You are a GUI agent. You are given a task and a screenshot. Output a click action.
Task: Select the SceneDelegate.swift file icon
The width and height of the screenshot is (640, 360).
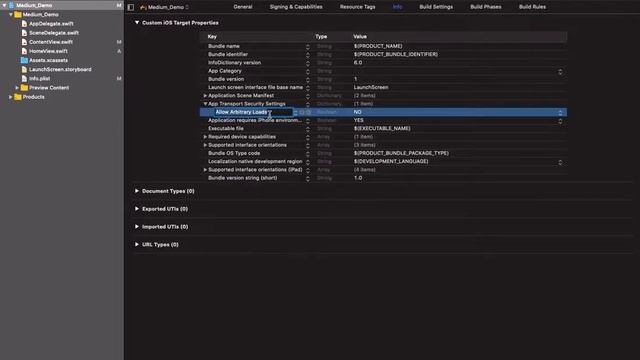(x=24, y=33)
